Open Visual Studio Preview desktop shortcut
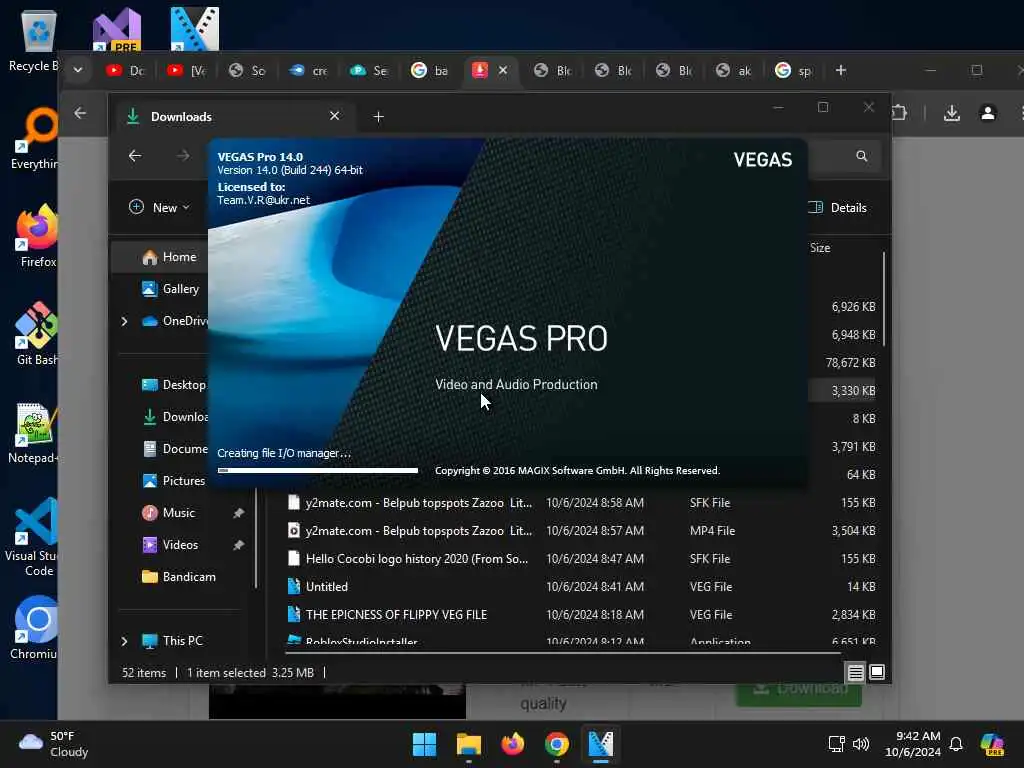Screen dimensions: 1024x768 (116, 29)
